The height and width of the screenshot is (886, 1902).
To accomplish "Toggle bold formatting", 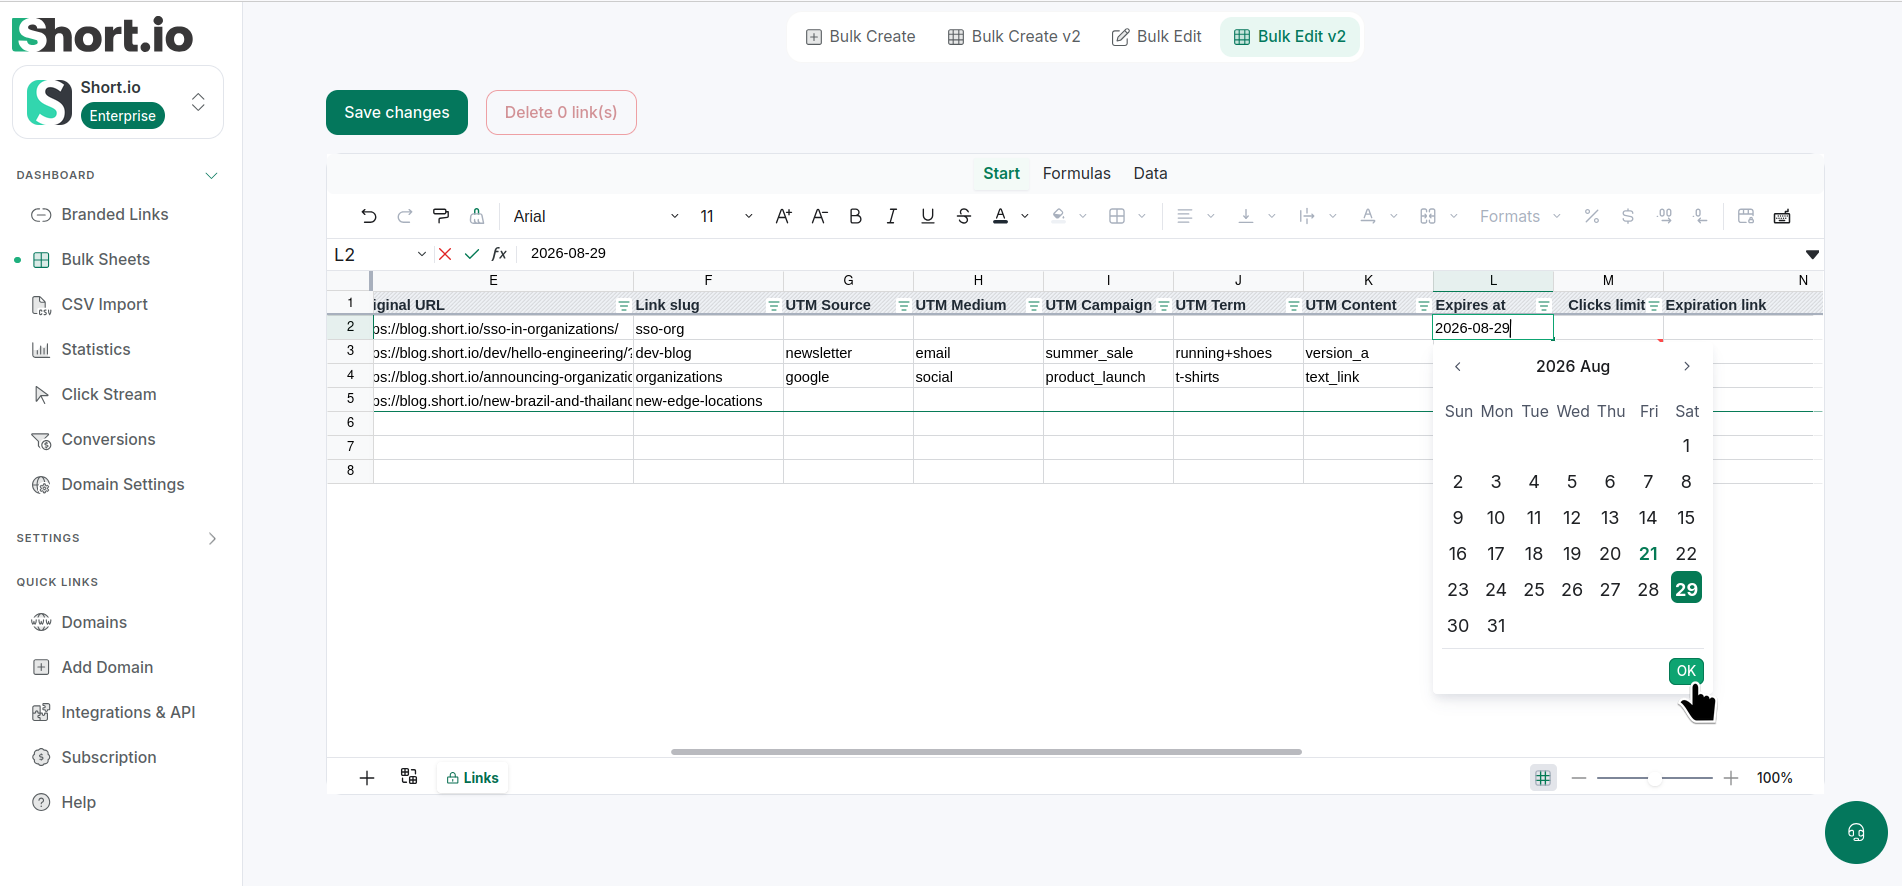I will (x=855, y=216).
